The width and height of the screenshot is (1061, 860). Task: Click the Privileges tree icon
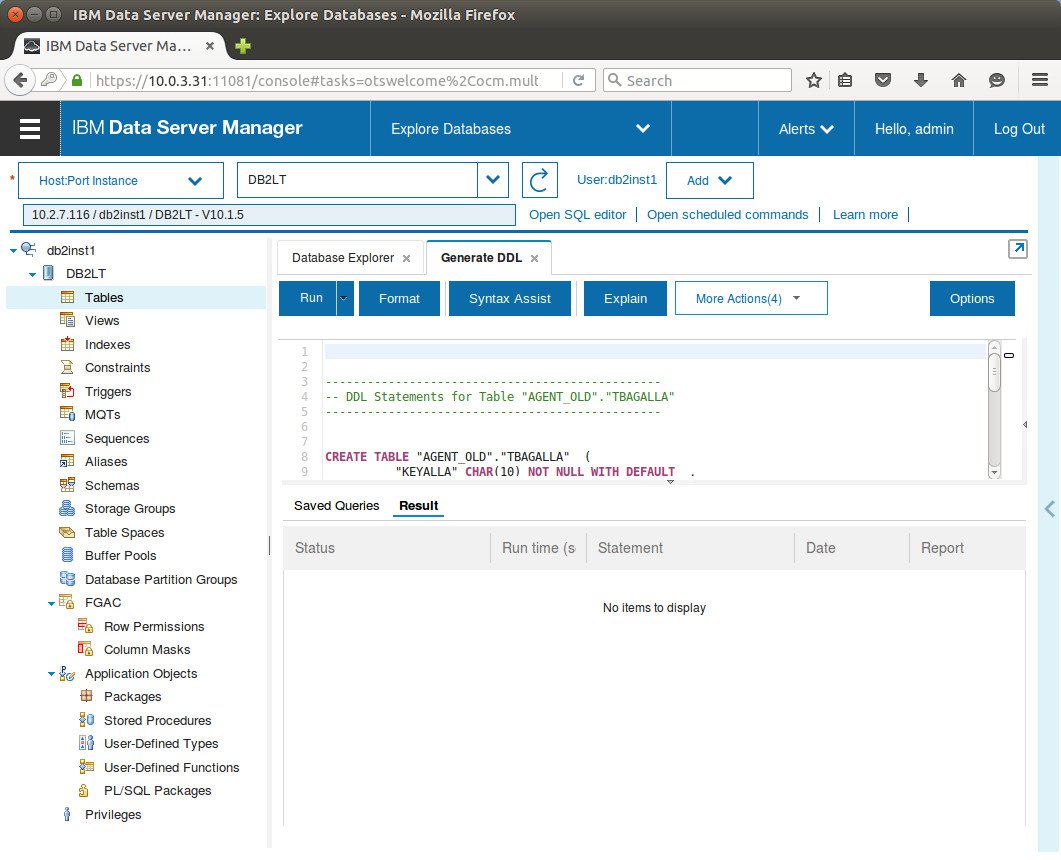(67, 814)
